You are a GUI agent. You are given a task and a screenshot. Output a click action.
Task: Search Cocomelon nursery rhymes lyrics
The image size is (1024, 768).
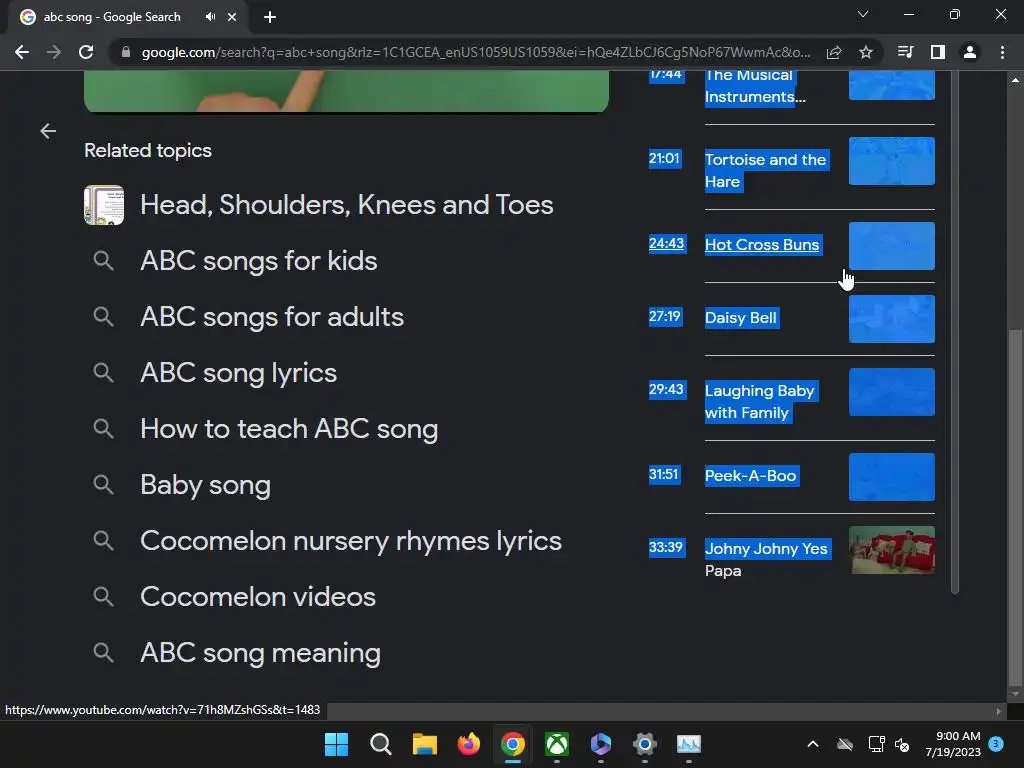point(351,541)
